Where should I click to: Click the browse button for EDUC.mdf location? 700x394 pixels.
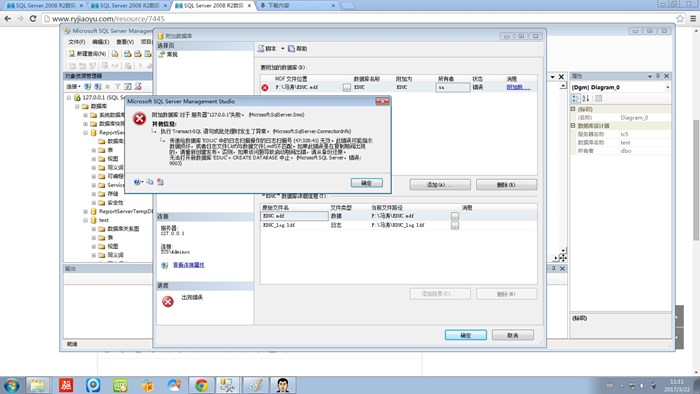pos(347,87)
